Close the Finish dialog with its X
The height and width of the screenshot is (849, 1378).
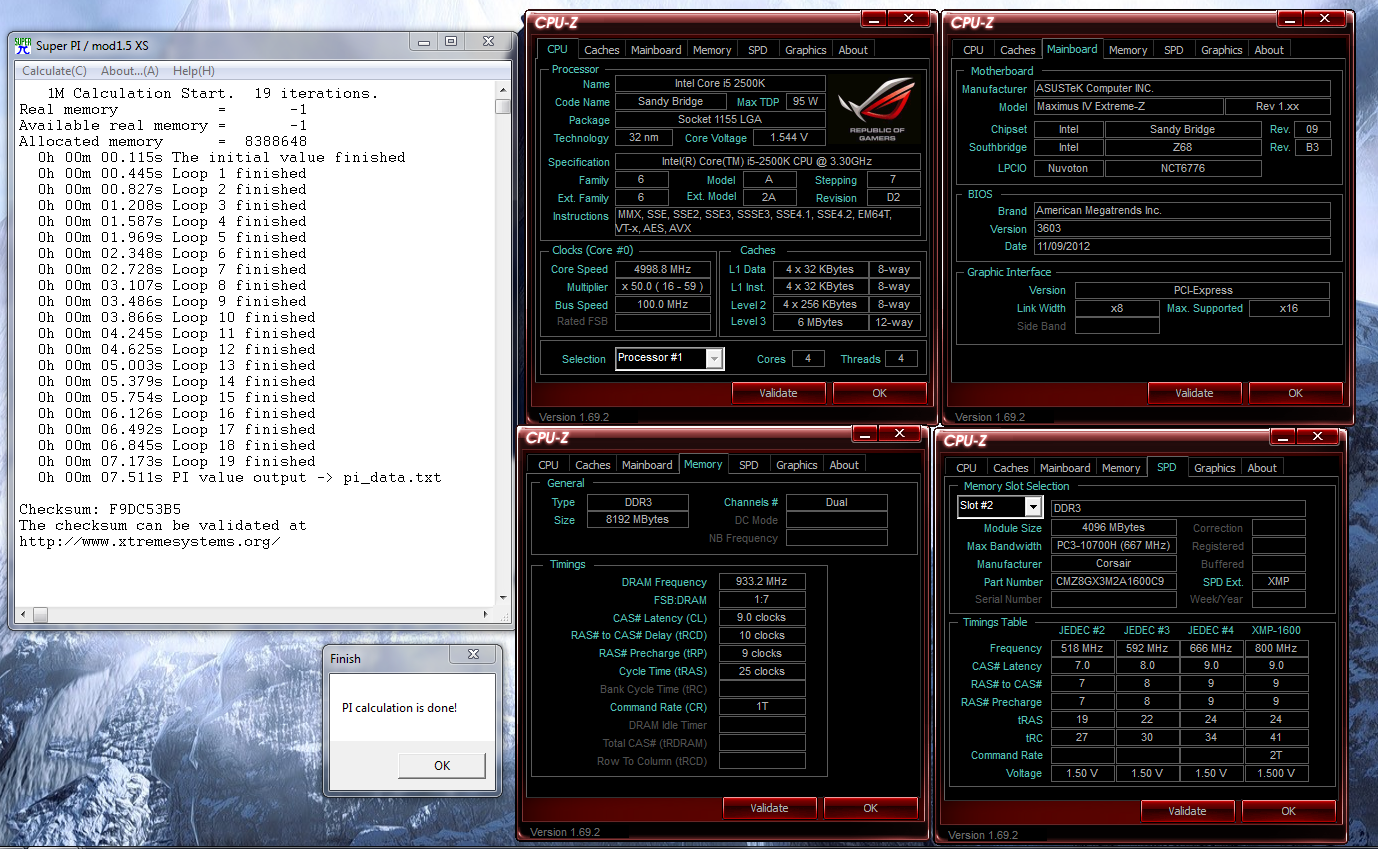(474, 654)
